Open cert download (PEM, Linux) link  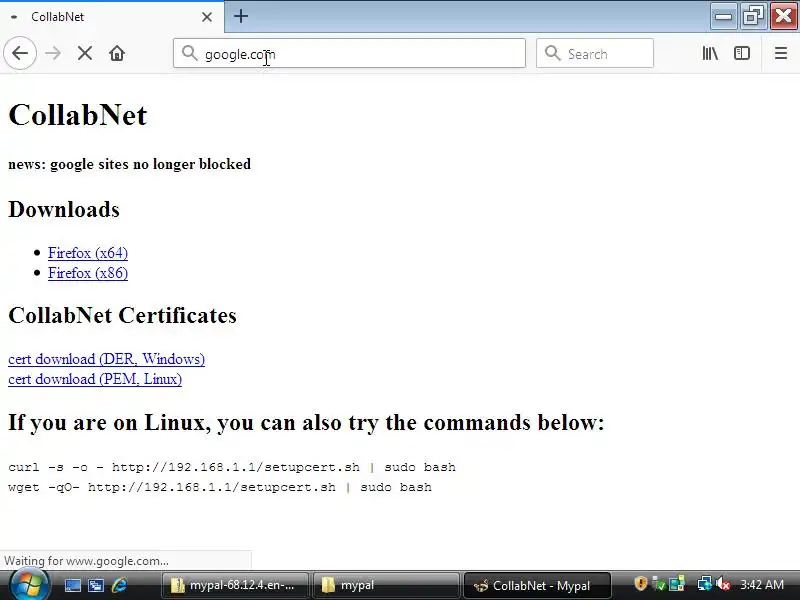pyautogui.click(x=95, y=379)
